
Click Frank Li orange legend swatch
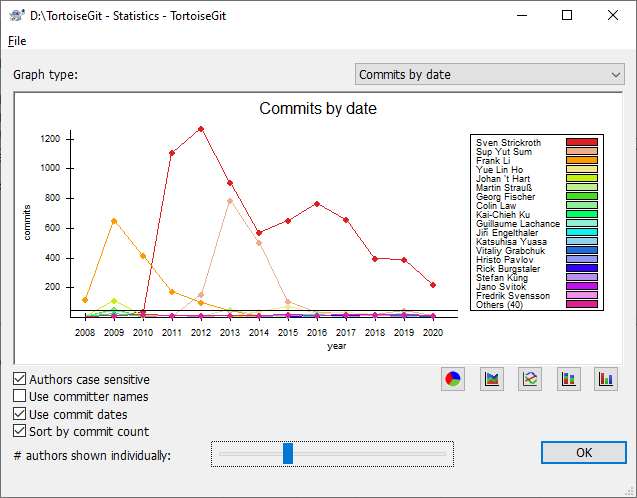tap(582, 160)
